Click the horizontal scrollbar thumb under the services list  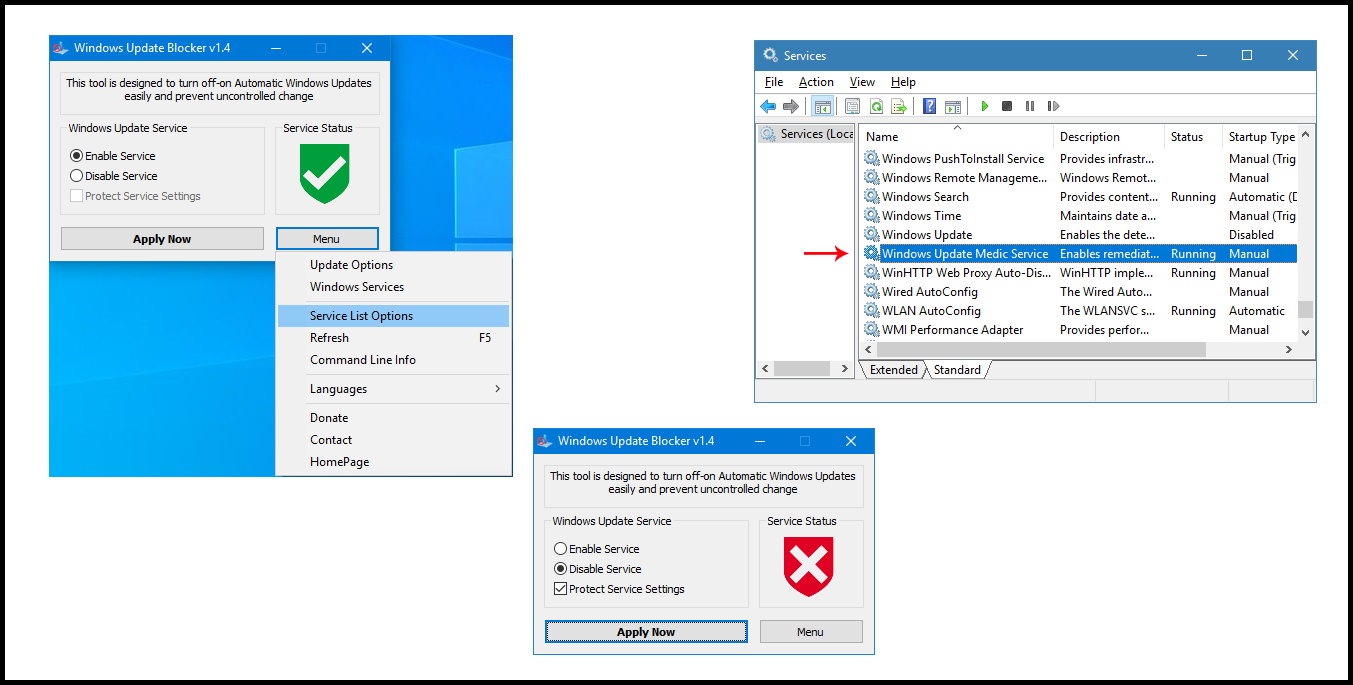(1041, 349)
